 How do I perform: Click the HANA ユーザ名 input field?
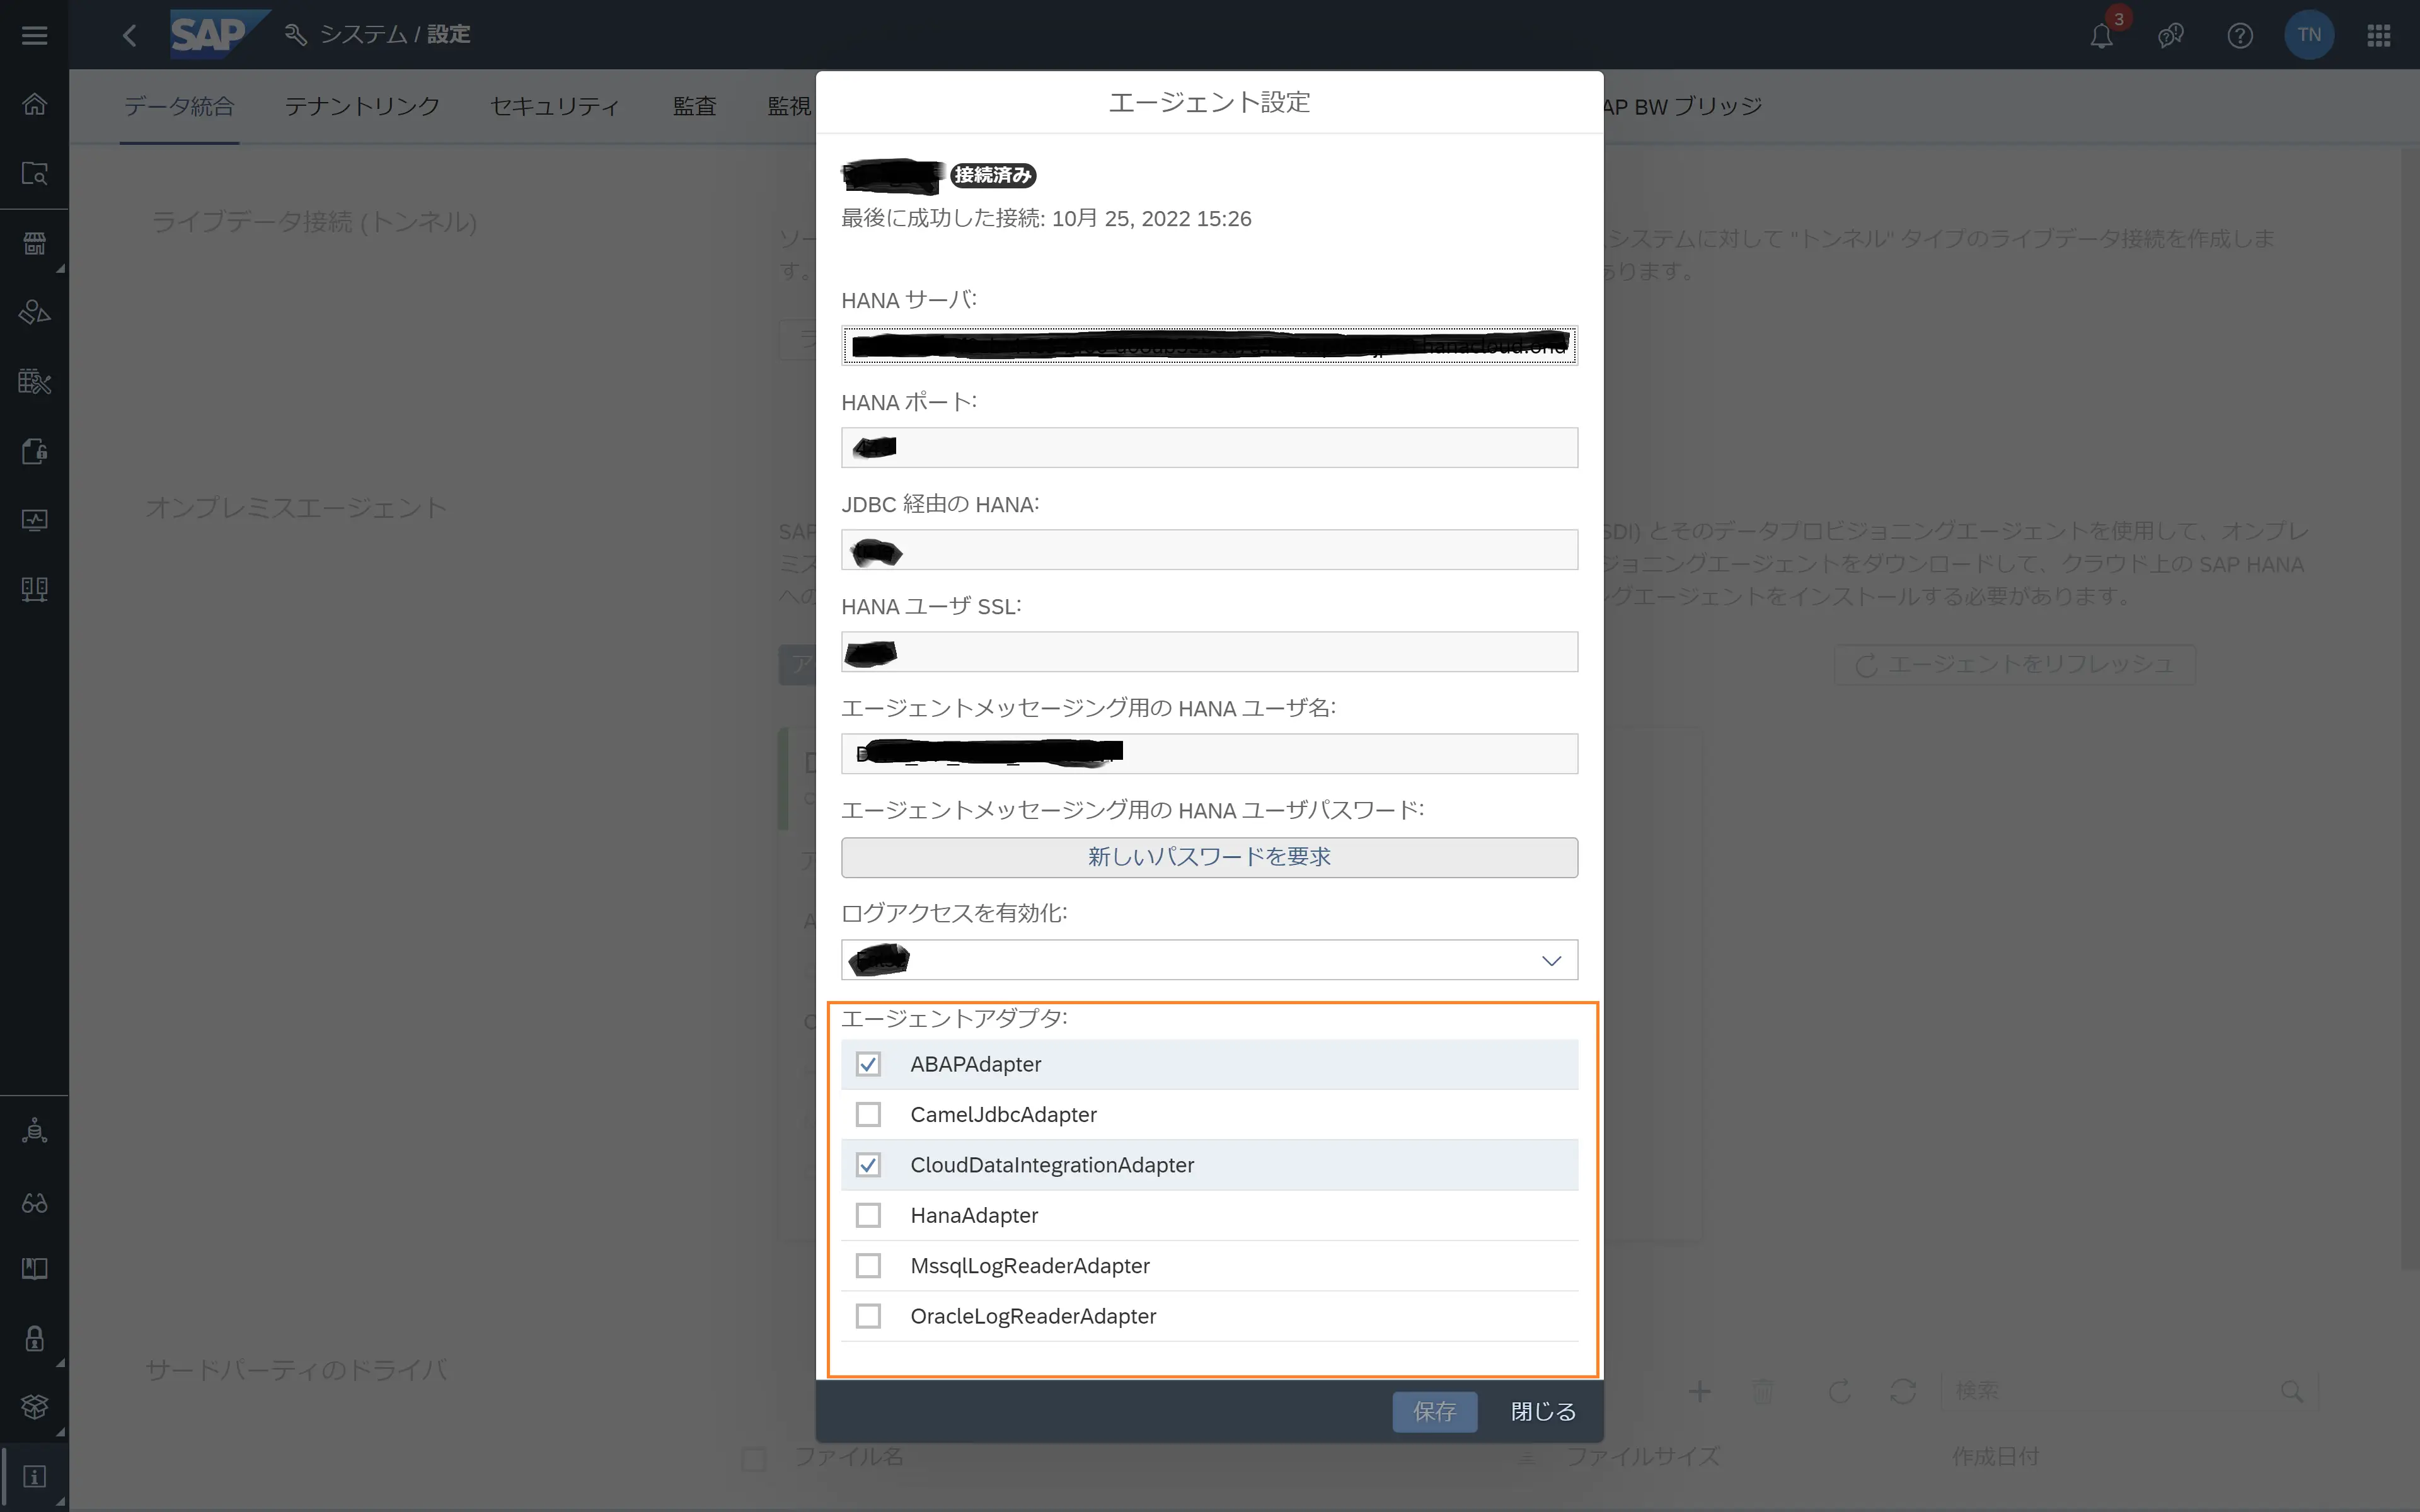[1209, 754]
